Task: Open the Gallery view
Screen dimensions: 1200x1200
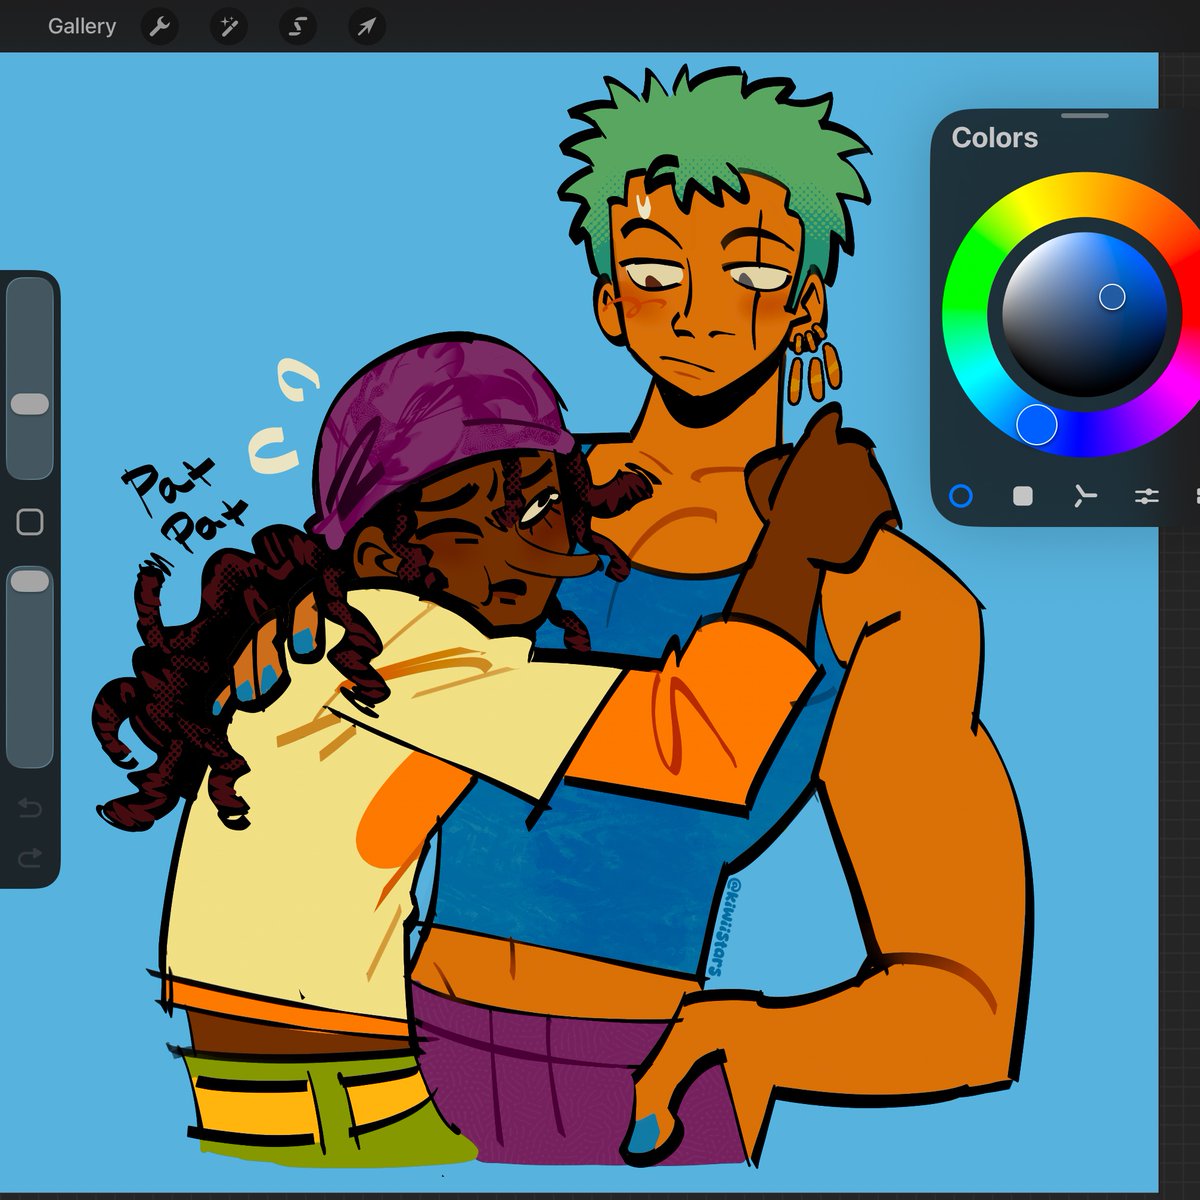Action: (82, 26)
